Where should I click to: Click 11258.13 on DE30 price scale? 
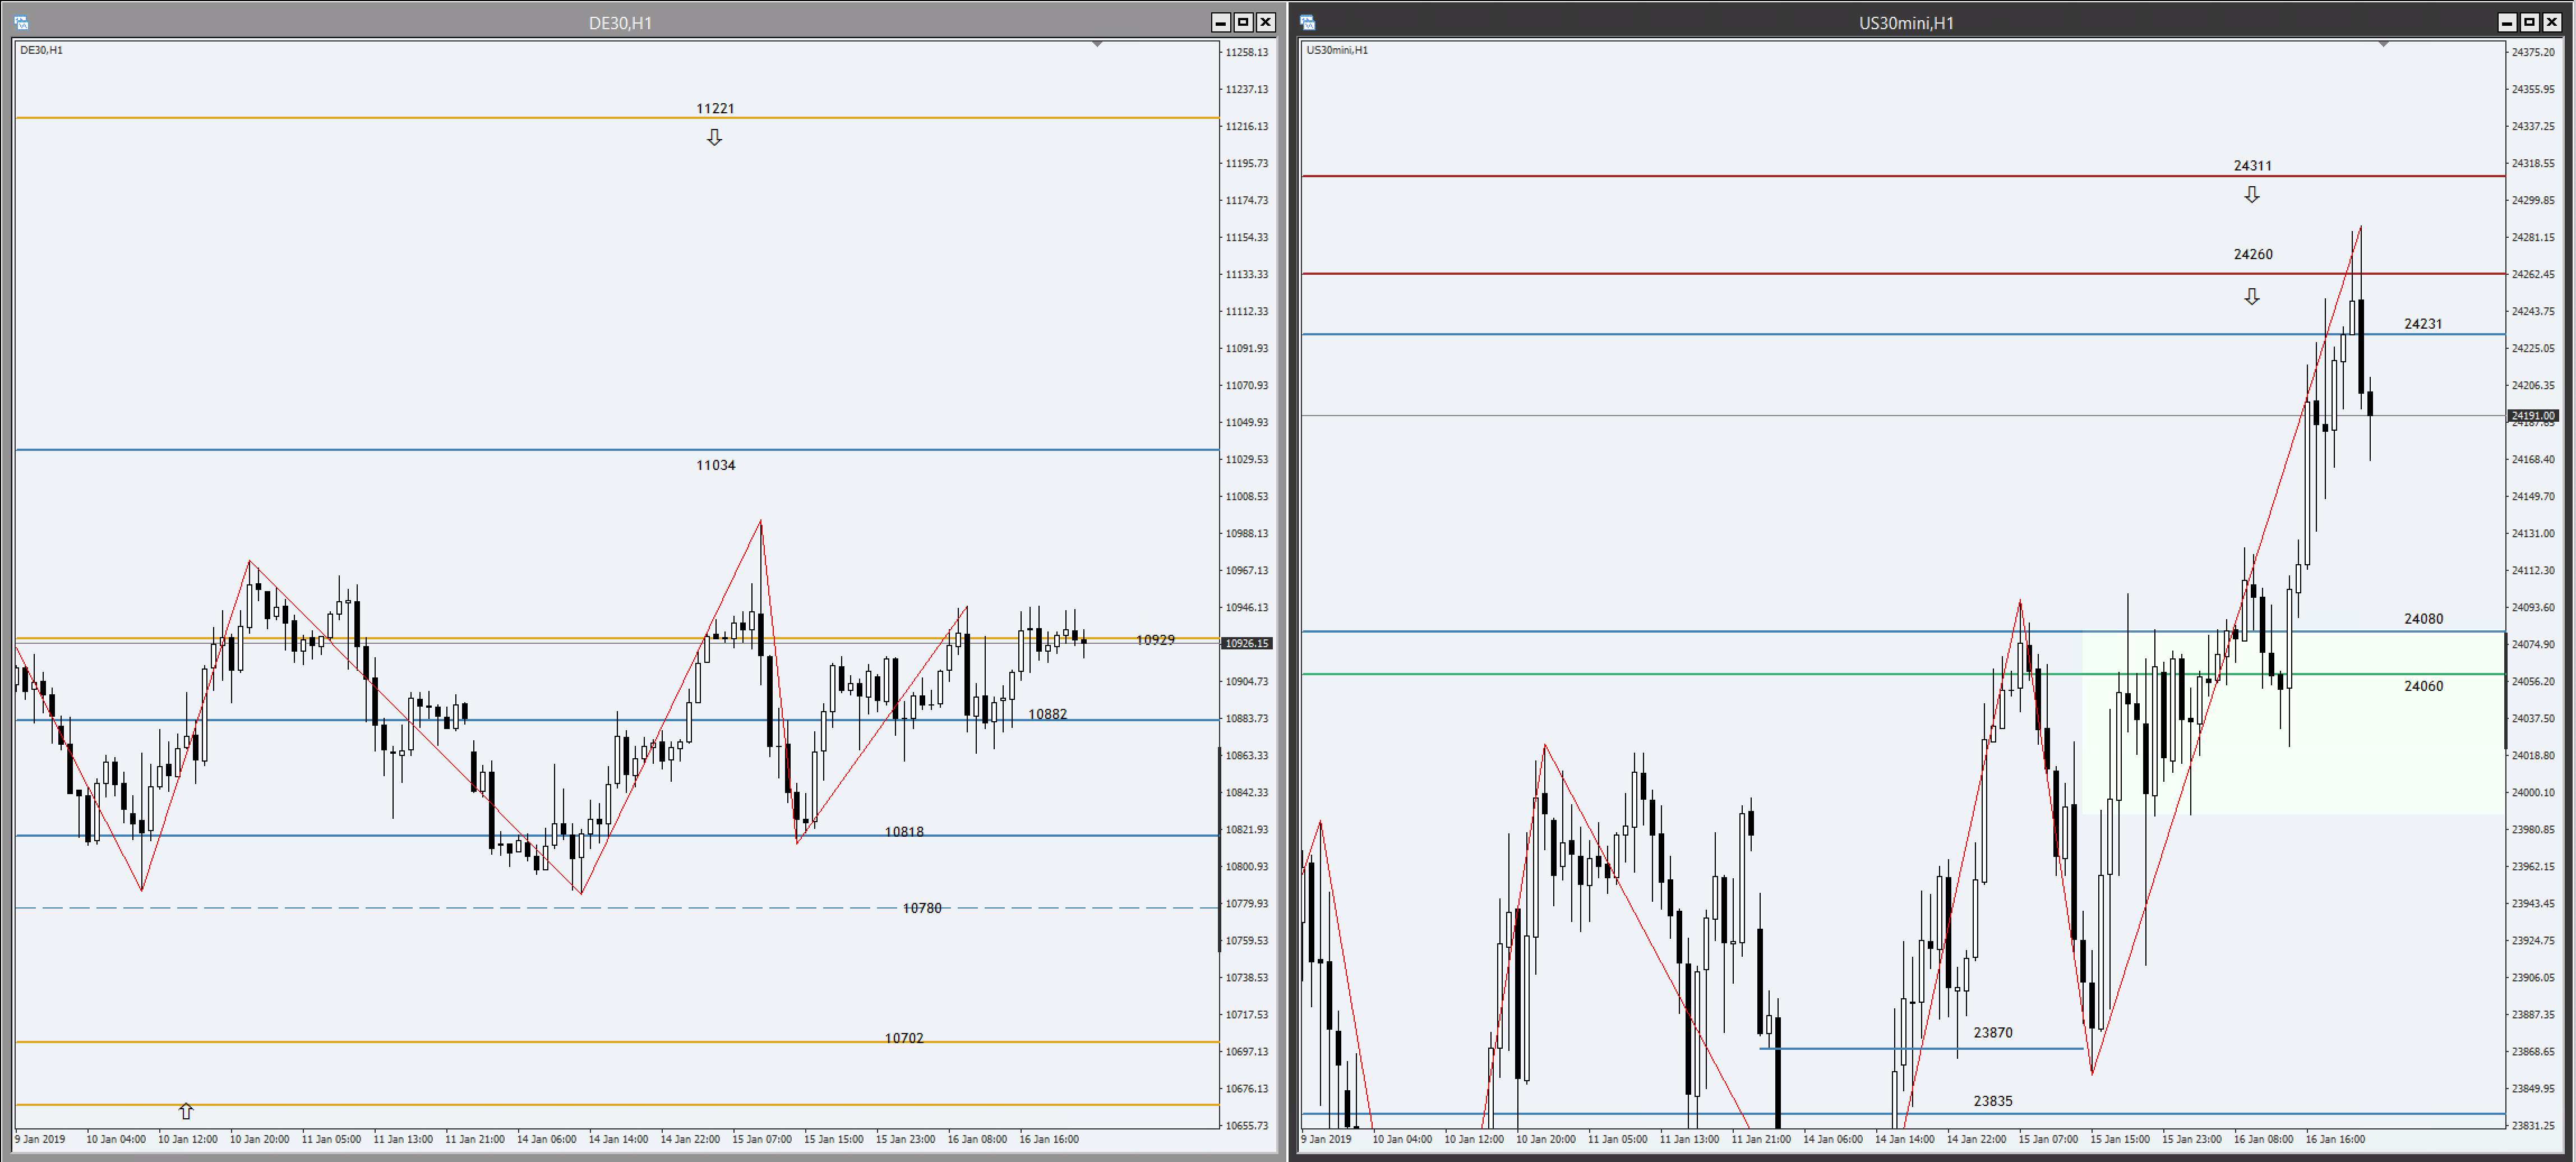point(1247,52)
